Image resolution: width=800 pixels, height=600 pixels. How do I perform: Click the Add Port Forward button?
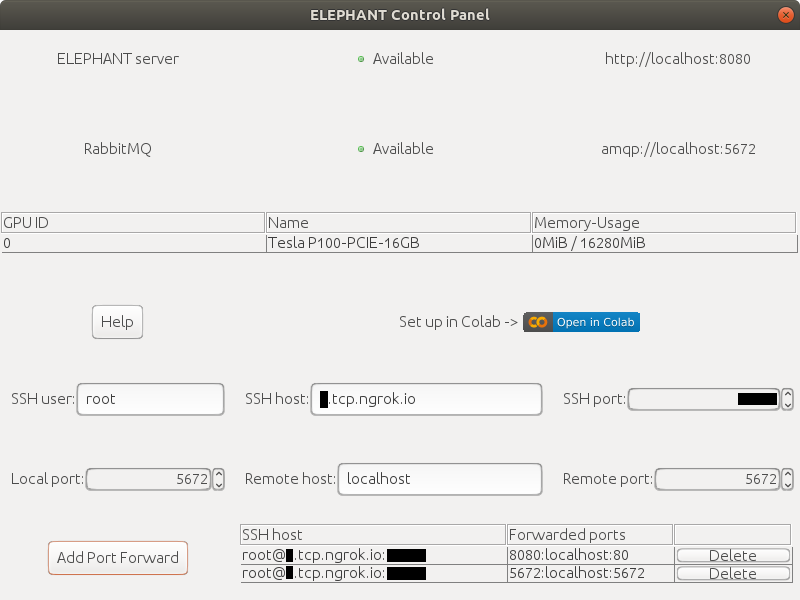click(x=118, y=558)
